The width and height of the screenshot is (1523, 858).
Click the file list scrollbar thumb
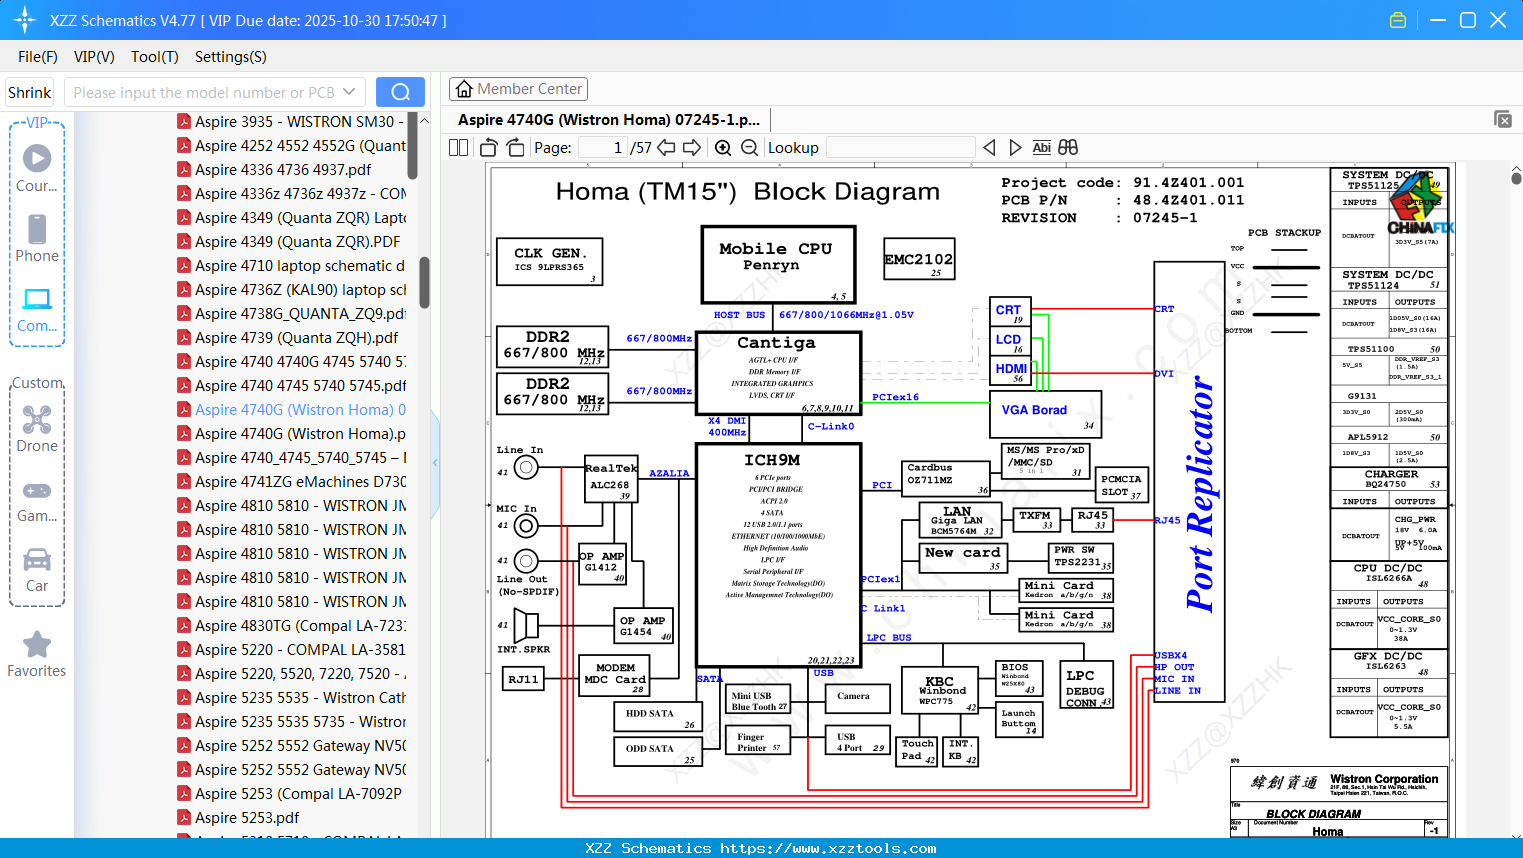point(424,283)
